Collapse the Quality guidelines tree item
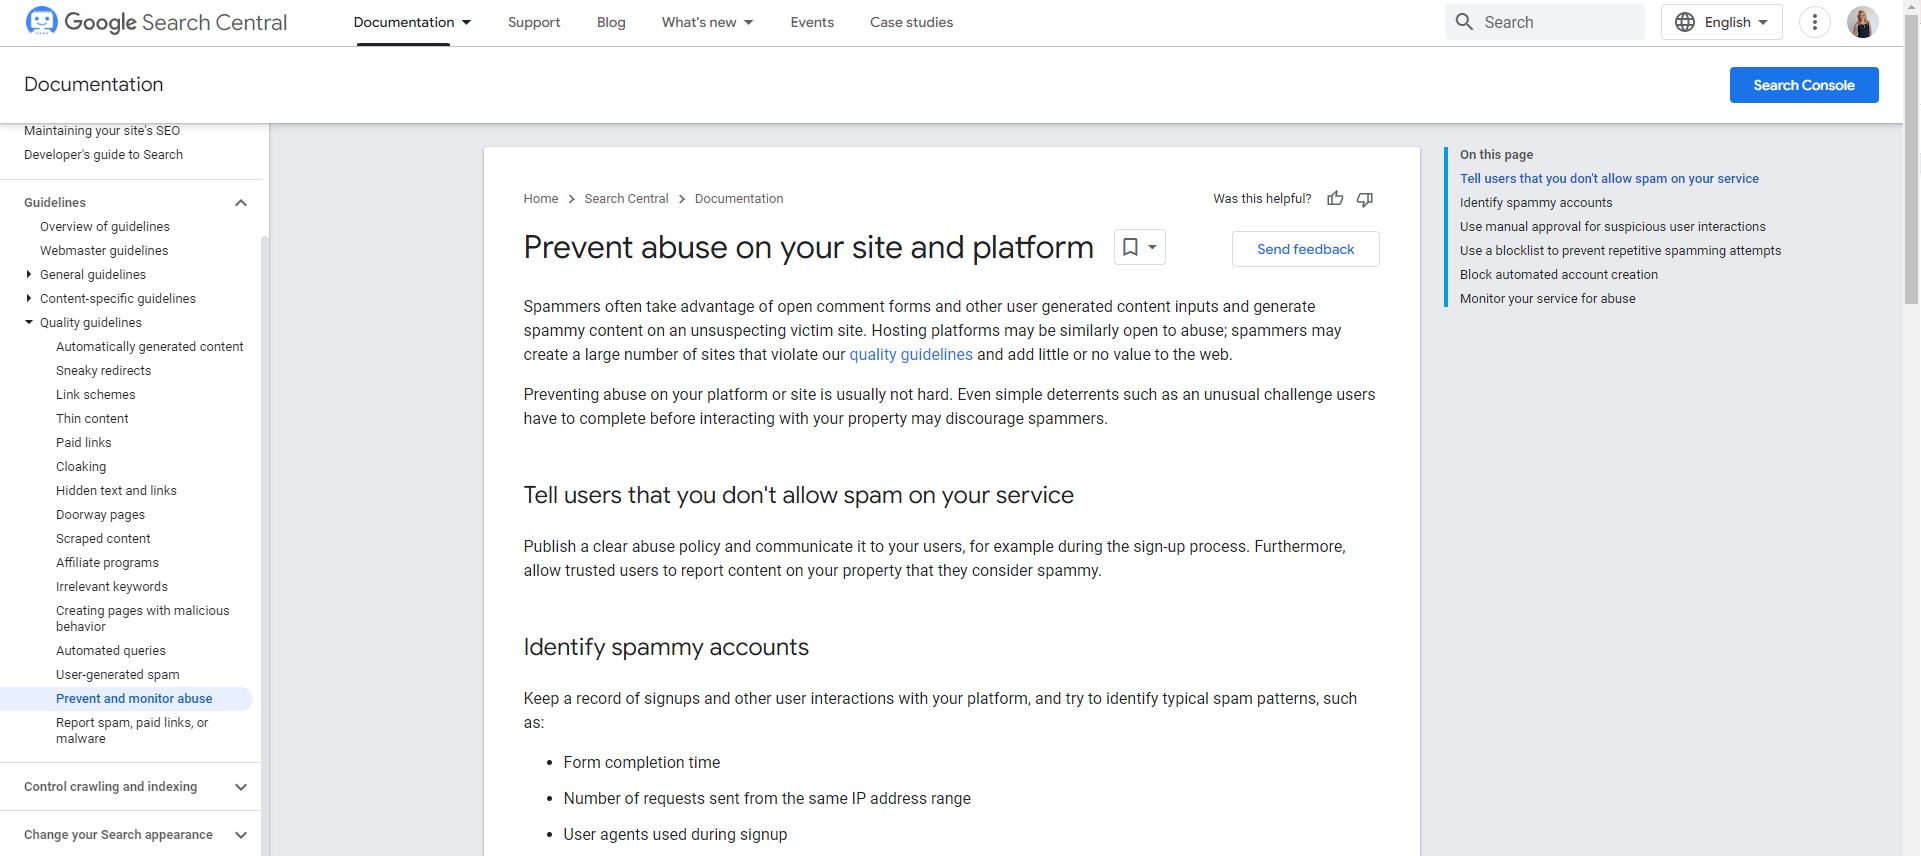 (29, 322)
